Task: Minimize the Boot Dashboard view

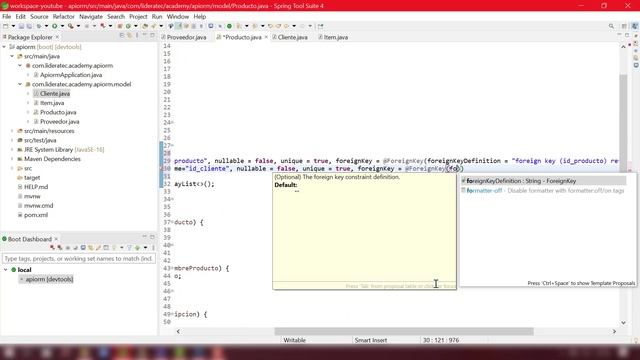Action: [x=144, y=237]
